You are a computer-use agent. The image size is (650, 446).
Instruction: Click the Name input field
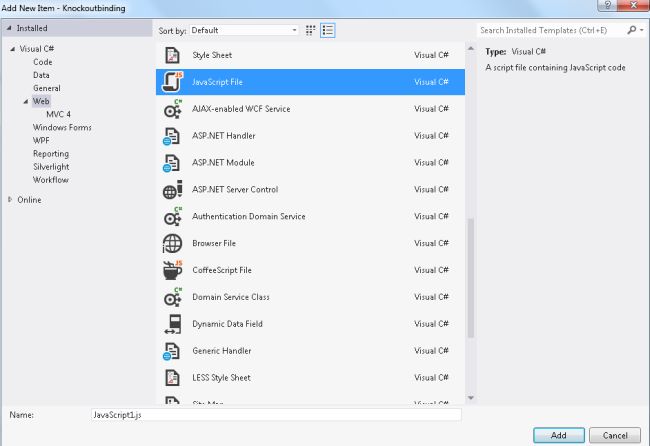coord(276,414)
